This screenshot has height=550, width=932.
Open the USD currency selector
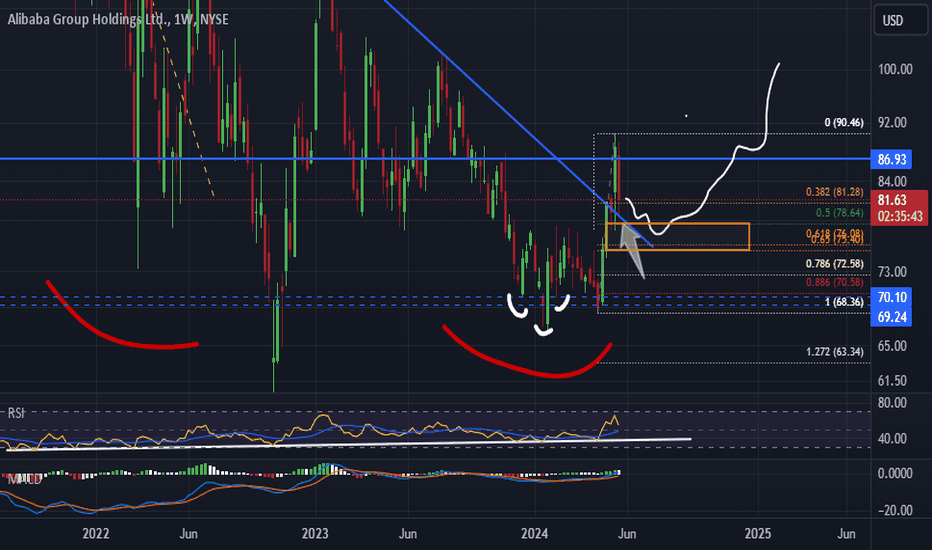coord(900,21)
